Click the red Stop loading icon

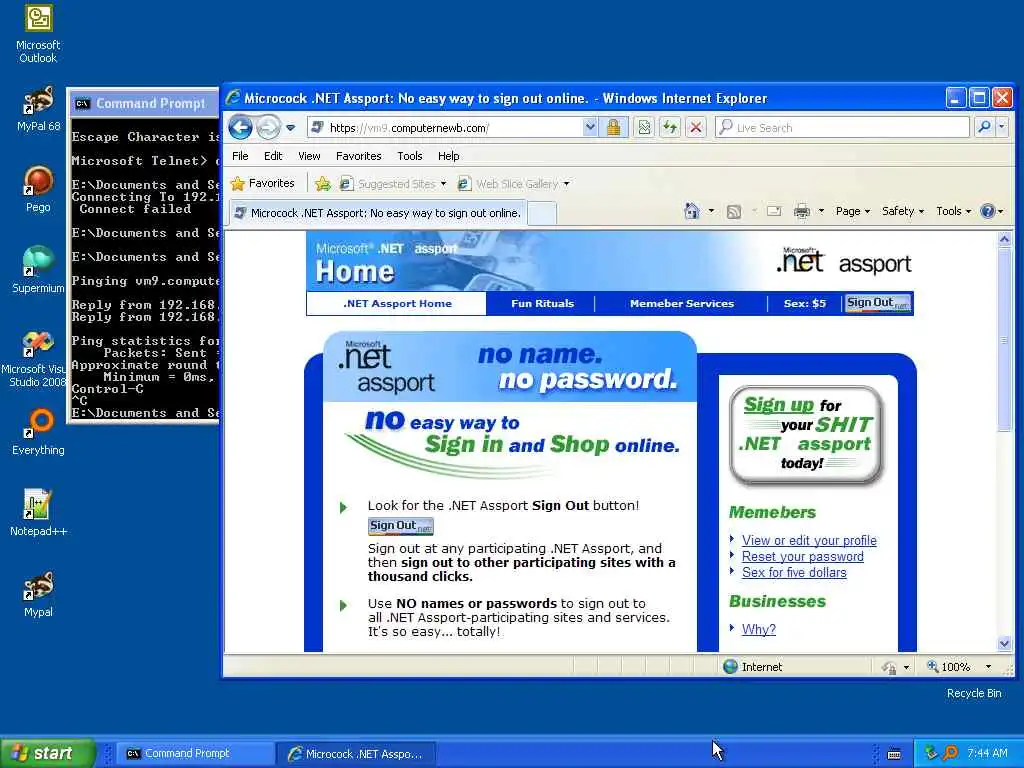tap(696, 128)
